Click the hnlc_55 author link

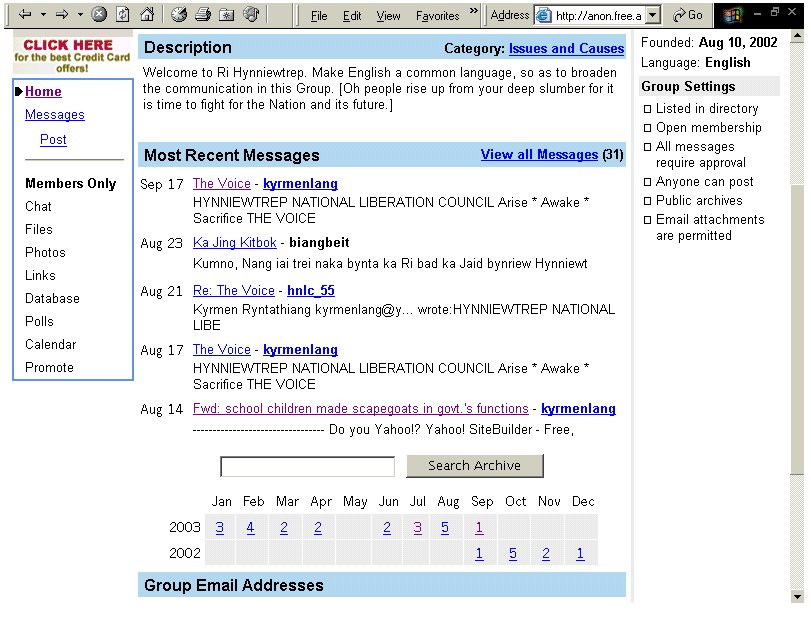coord(311,291)
